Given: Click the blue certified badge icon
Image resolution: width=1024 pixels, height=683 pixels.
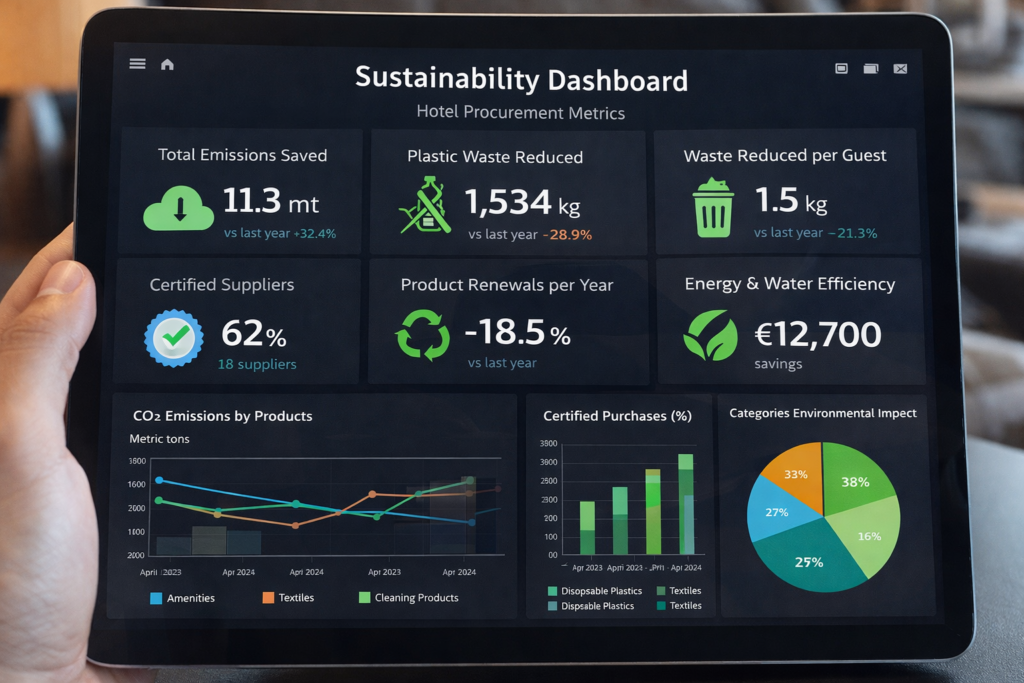Looking at the screenshot, I should click(173, 338).
